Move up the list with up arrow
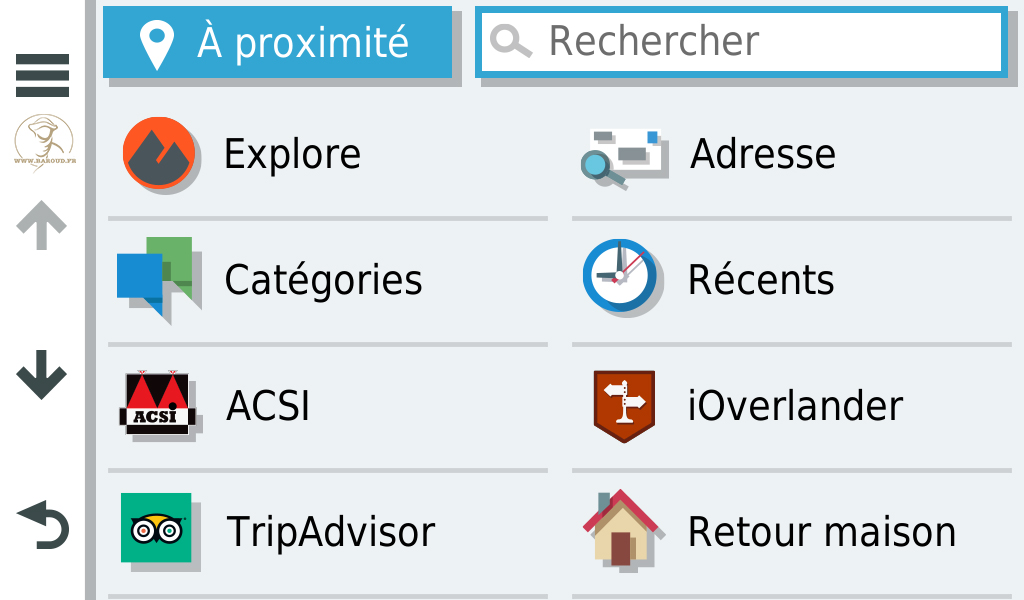 click(x=41, y=225)
